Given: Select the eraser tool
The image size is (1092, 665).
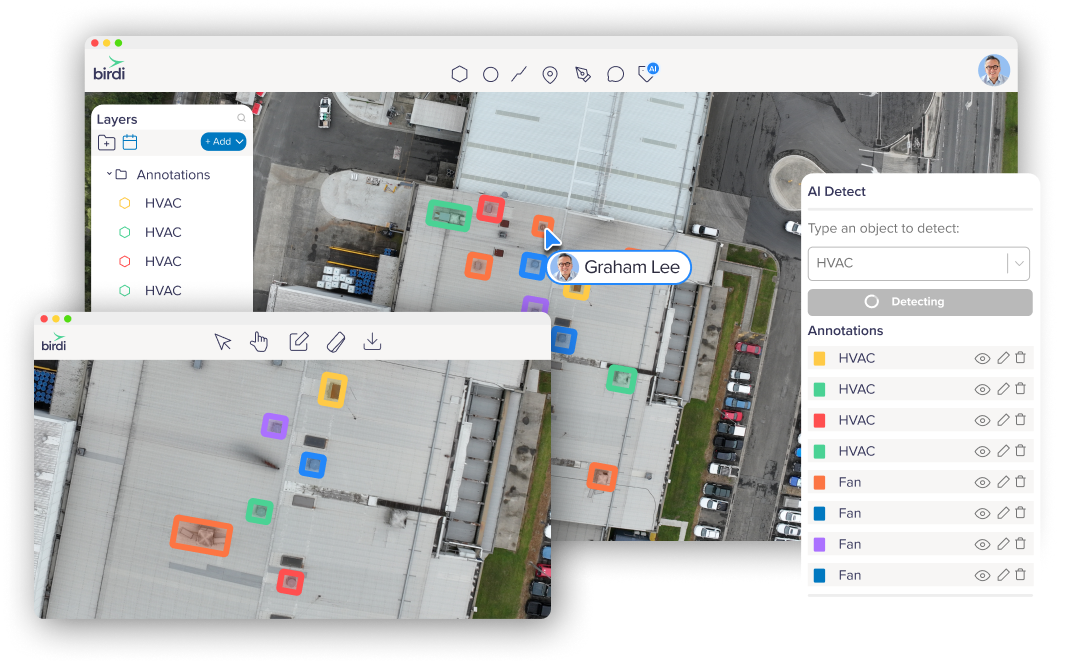Looking at the screenshot, I should click(x=336, y=341).
